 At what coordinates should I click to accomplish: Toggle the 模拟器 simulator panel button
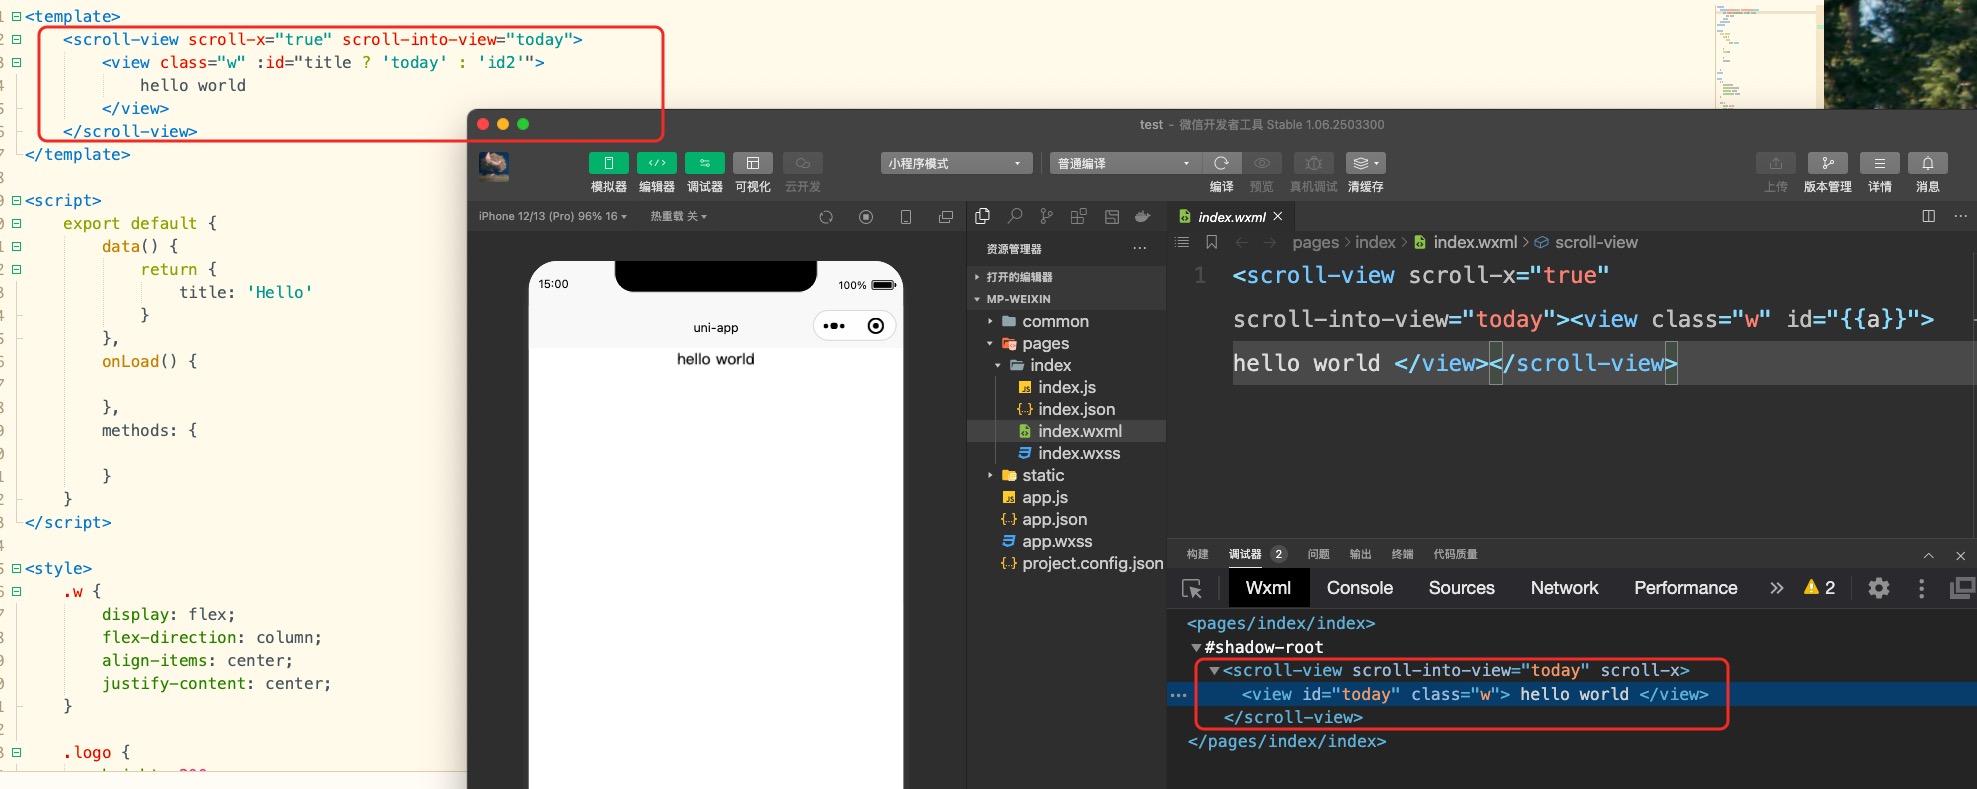[608, 163]
